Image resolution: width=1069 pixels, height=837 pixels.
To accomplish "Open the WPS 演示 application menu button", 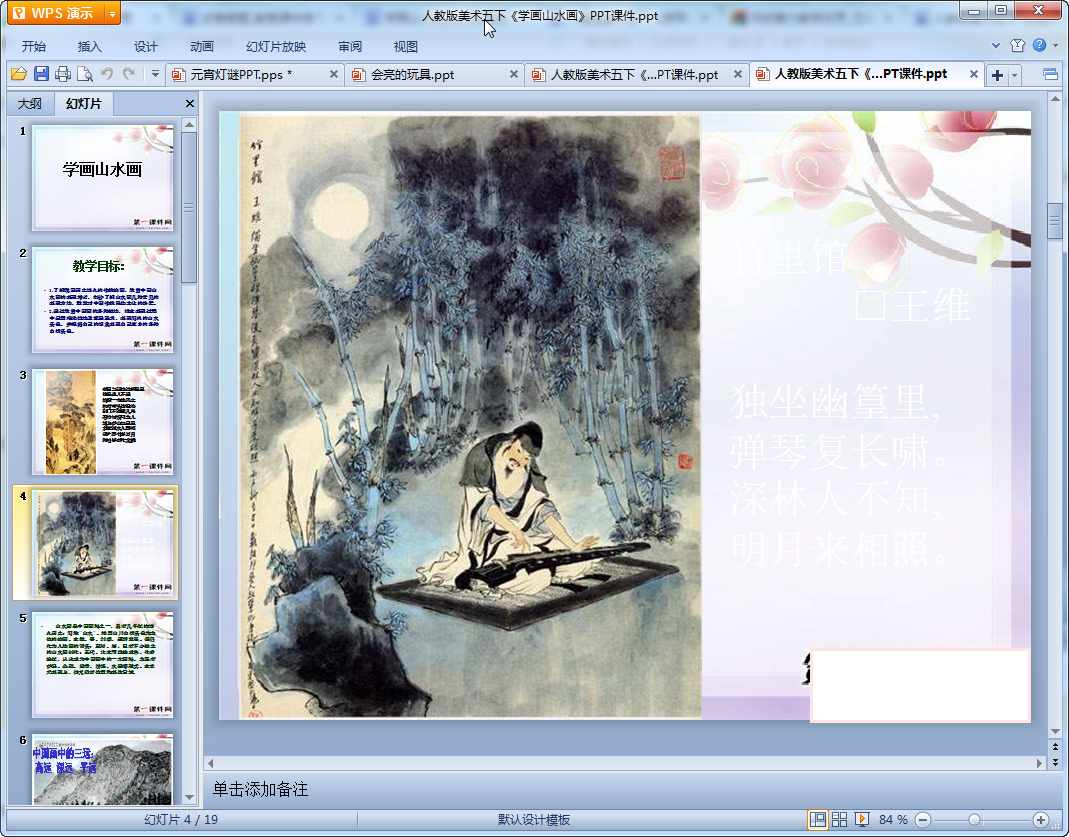I will point(56,13).
